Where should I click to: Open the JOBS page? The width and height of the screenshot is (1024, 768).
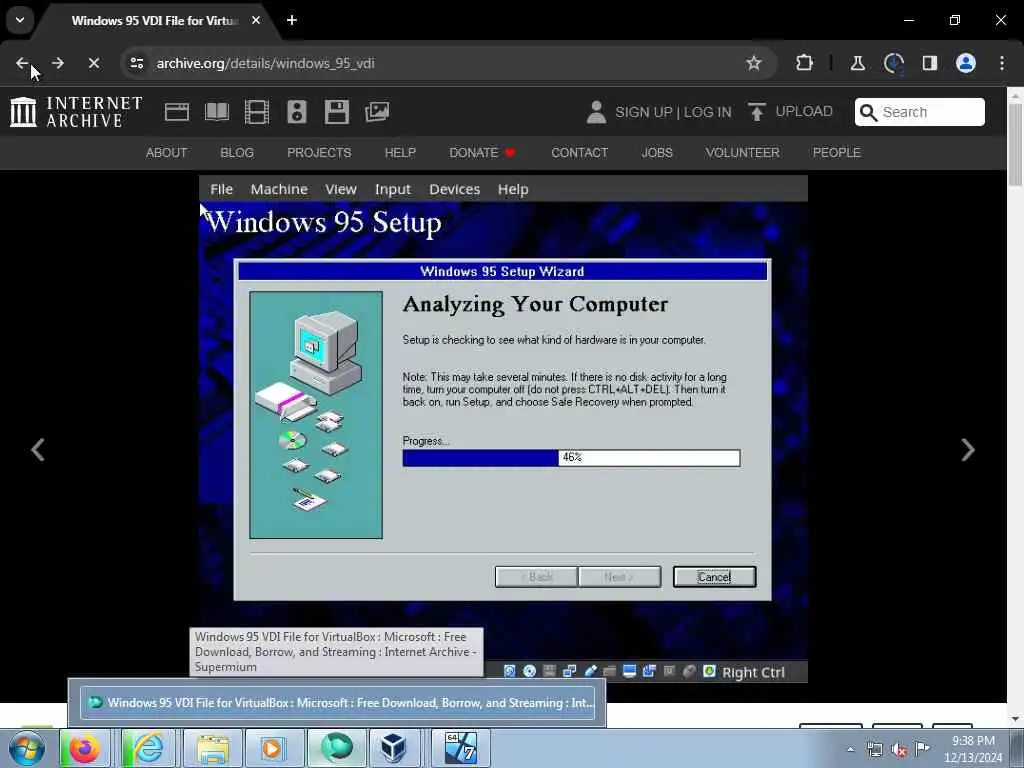coord(656,153)
